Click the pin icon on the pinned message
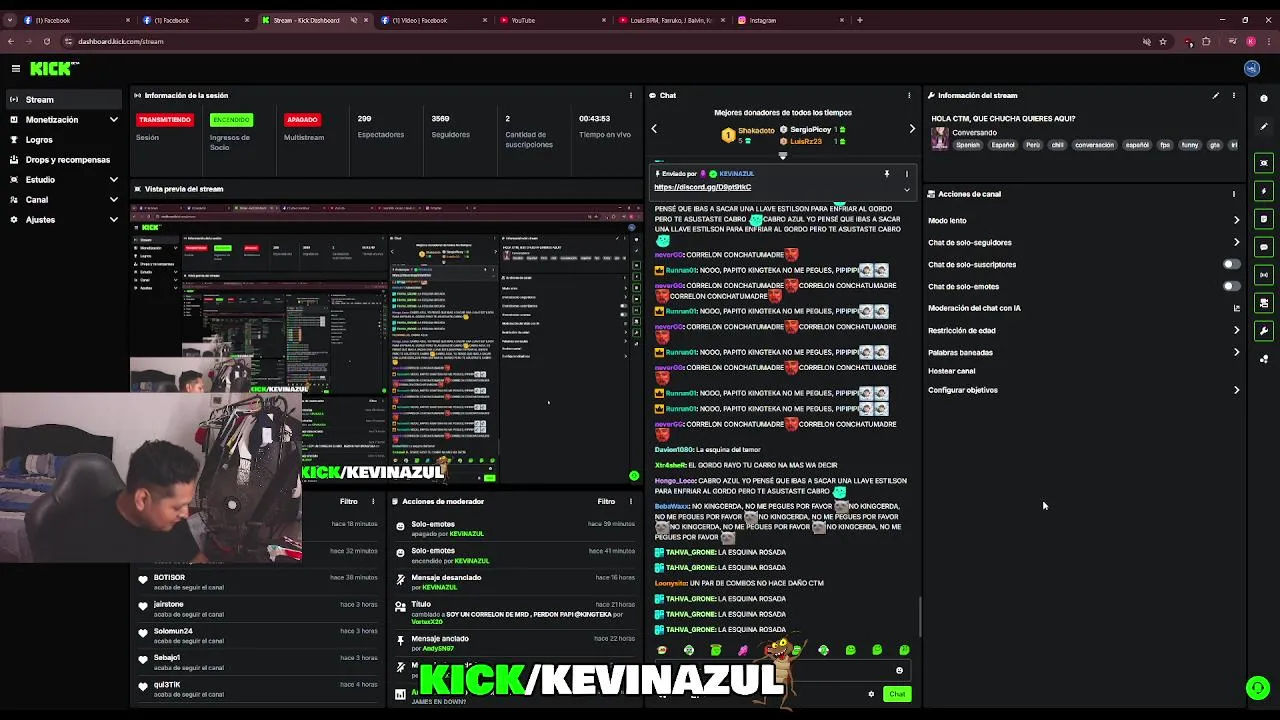1280x720 pixels. point(886,174)
